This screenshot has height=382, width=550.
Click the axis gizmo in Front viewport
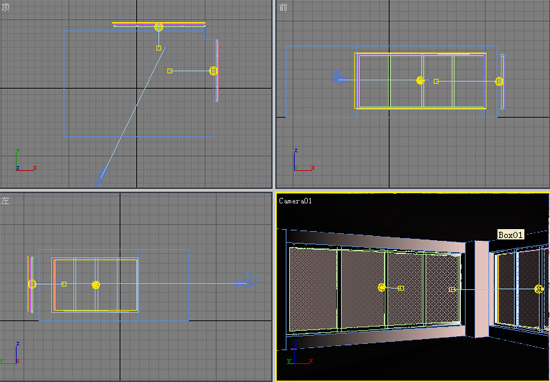304,160
